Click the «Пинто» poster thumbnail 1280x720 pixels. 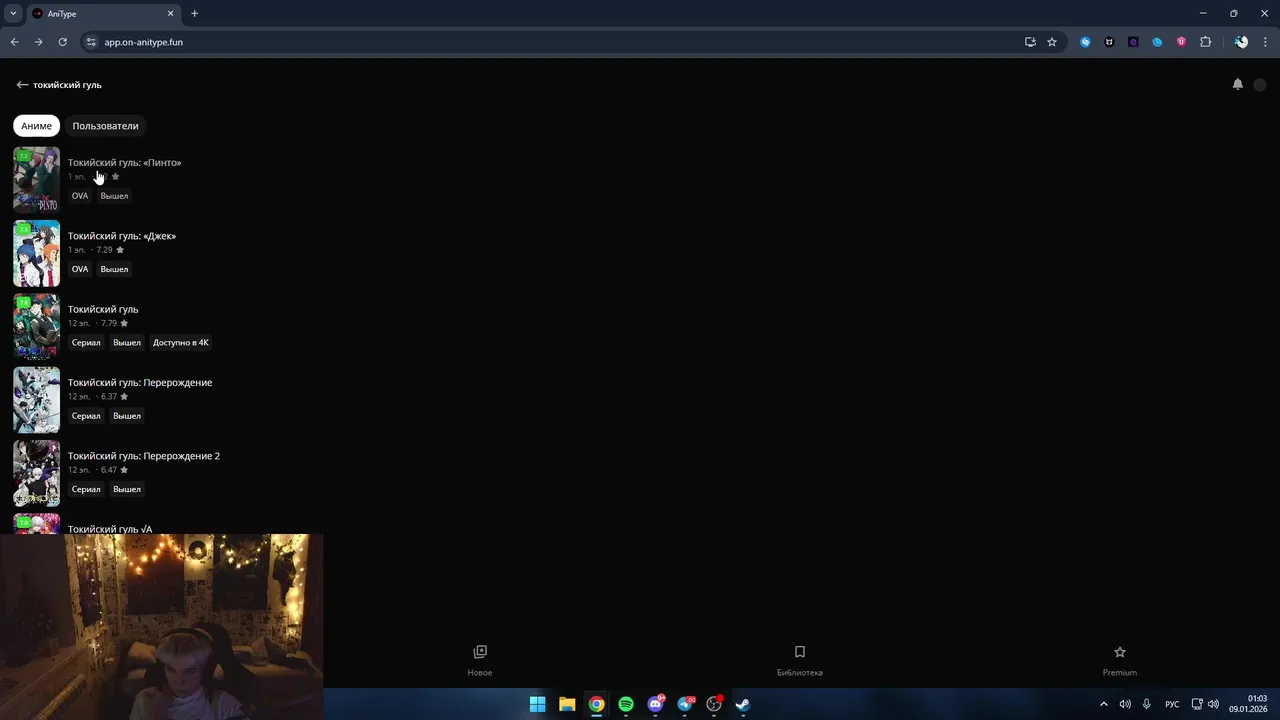click(36, 180)
